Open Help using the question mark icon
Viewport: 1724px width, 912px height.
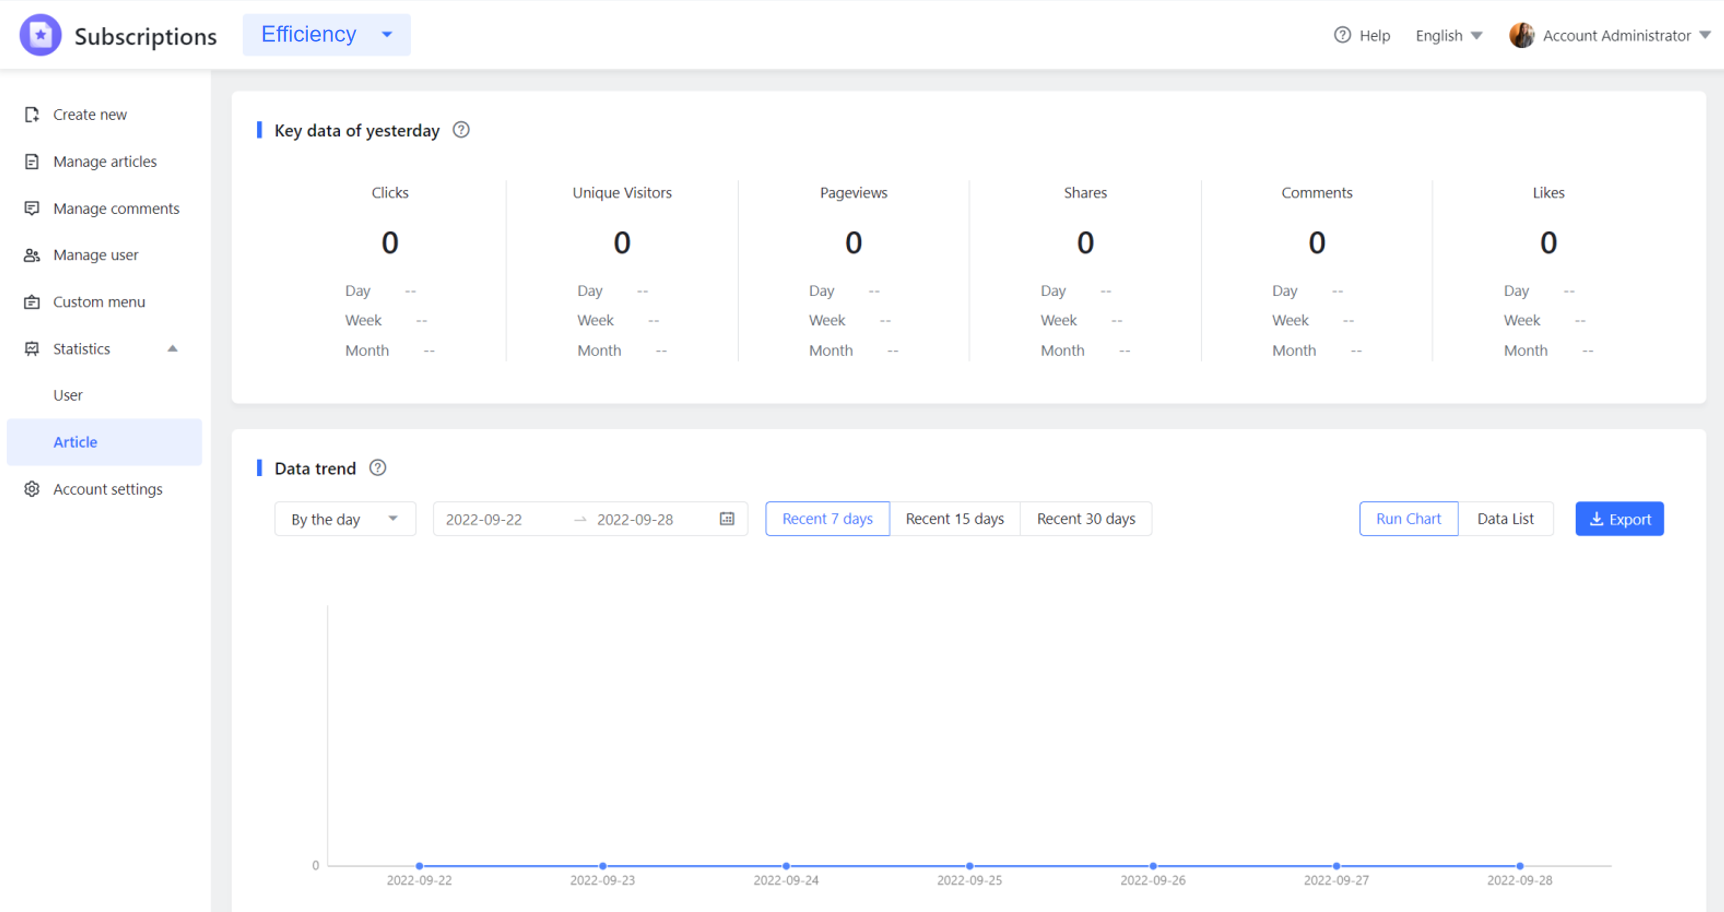pyautogui.click(x=1340, y=35)
